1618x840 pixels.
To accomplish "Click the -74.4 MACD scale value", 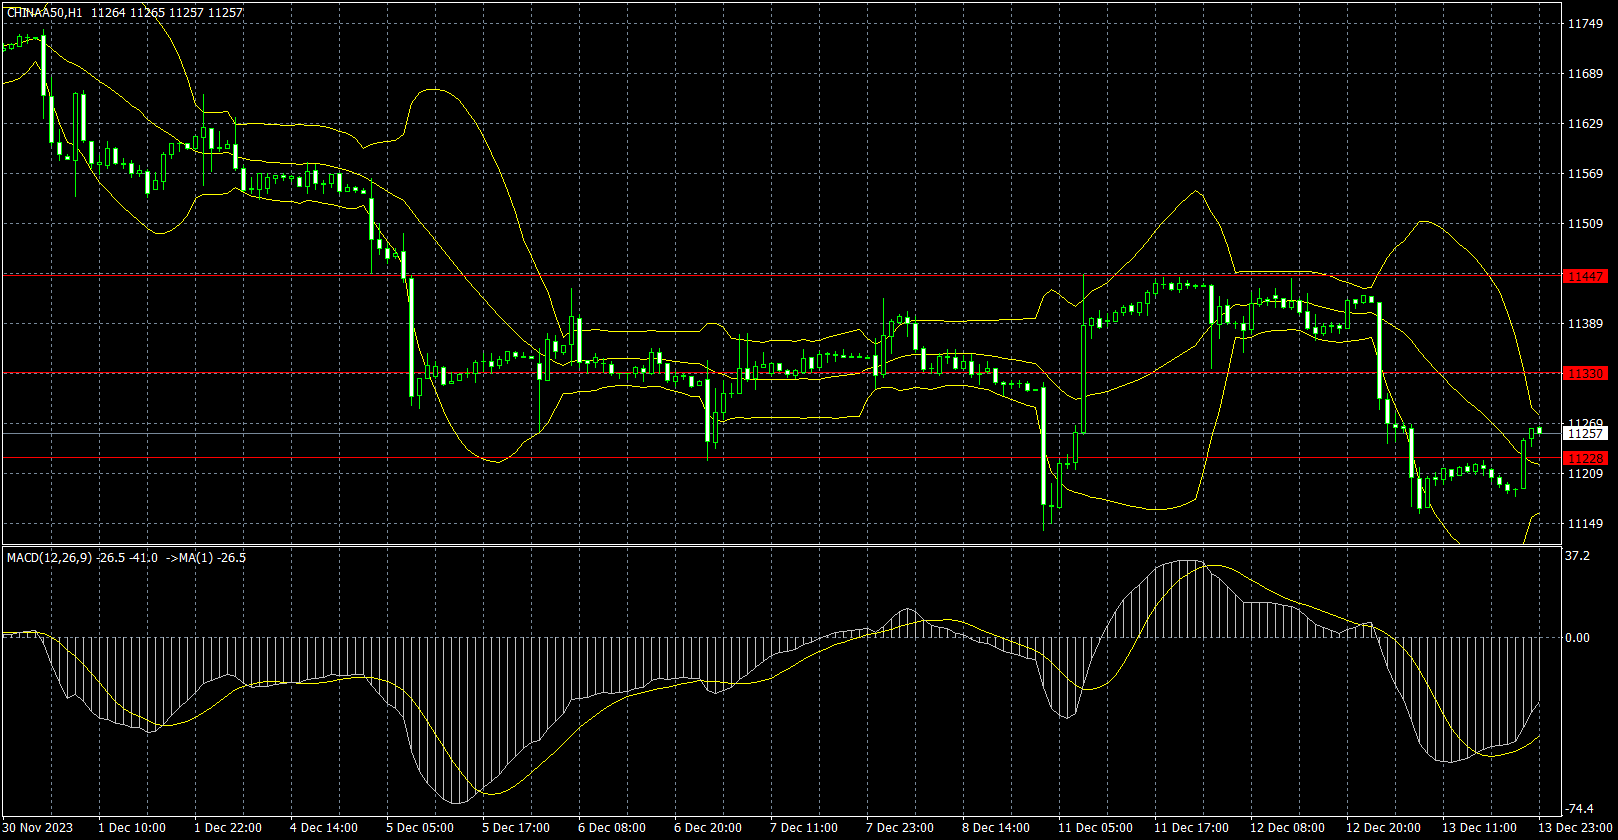I will (x=1580, y=808).
